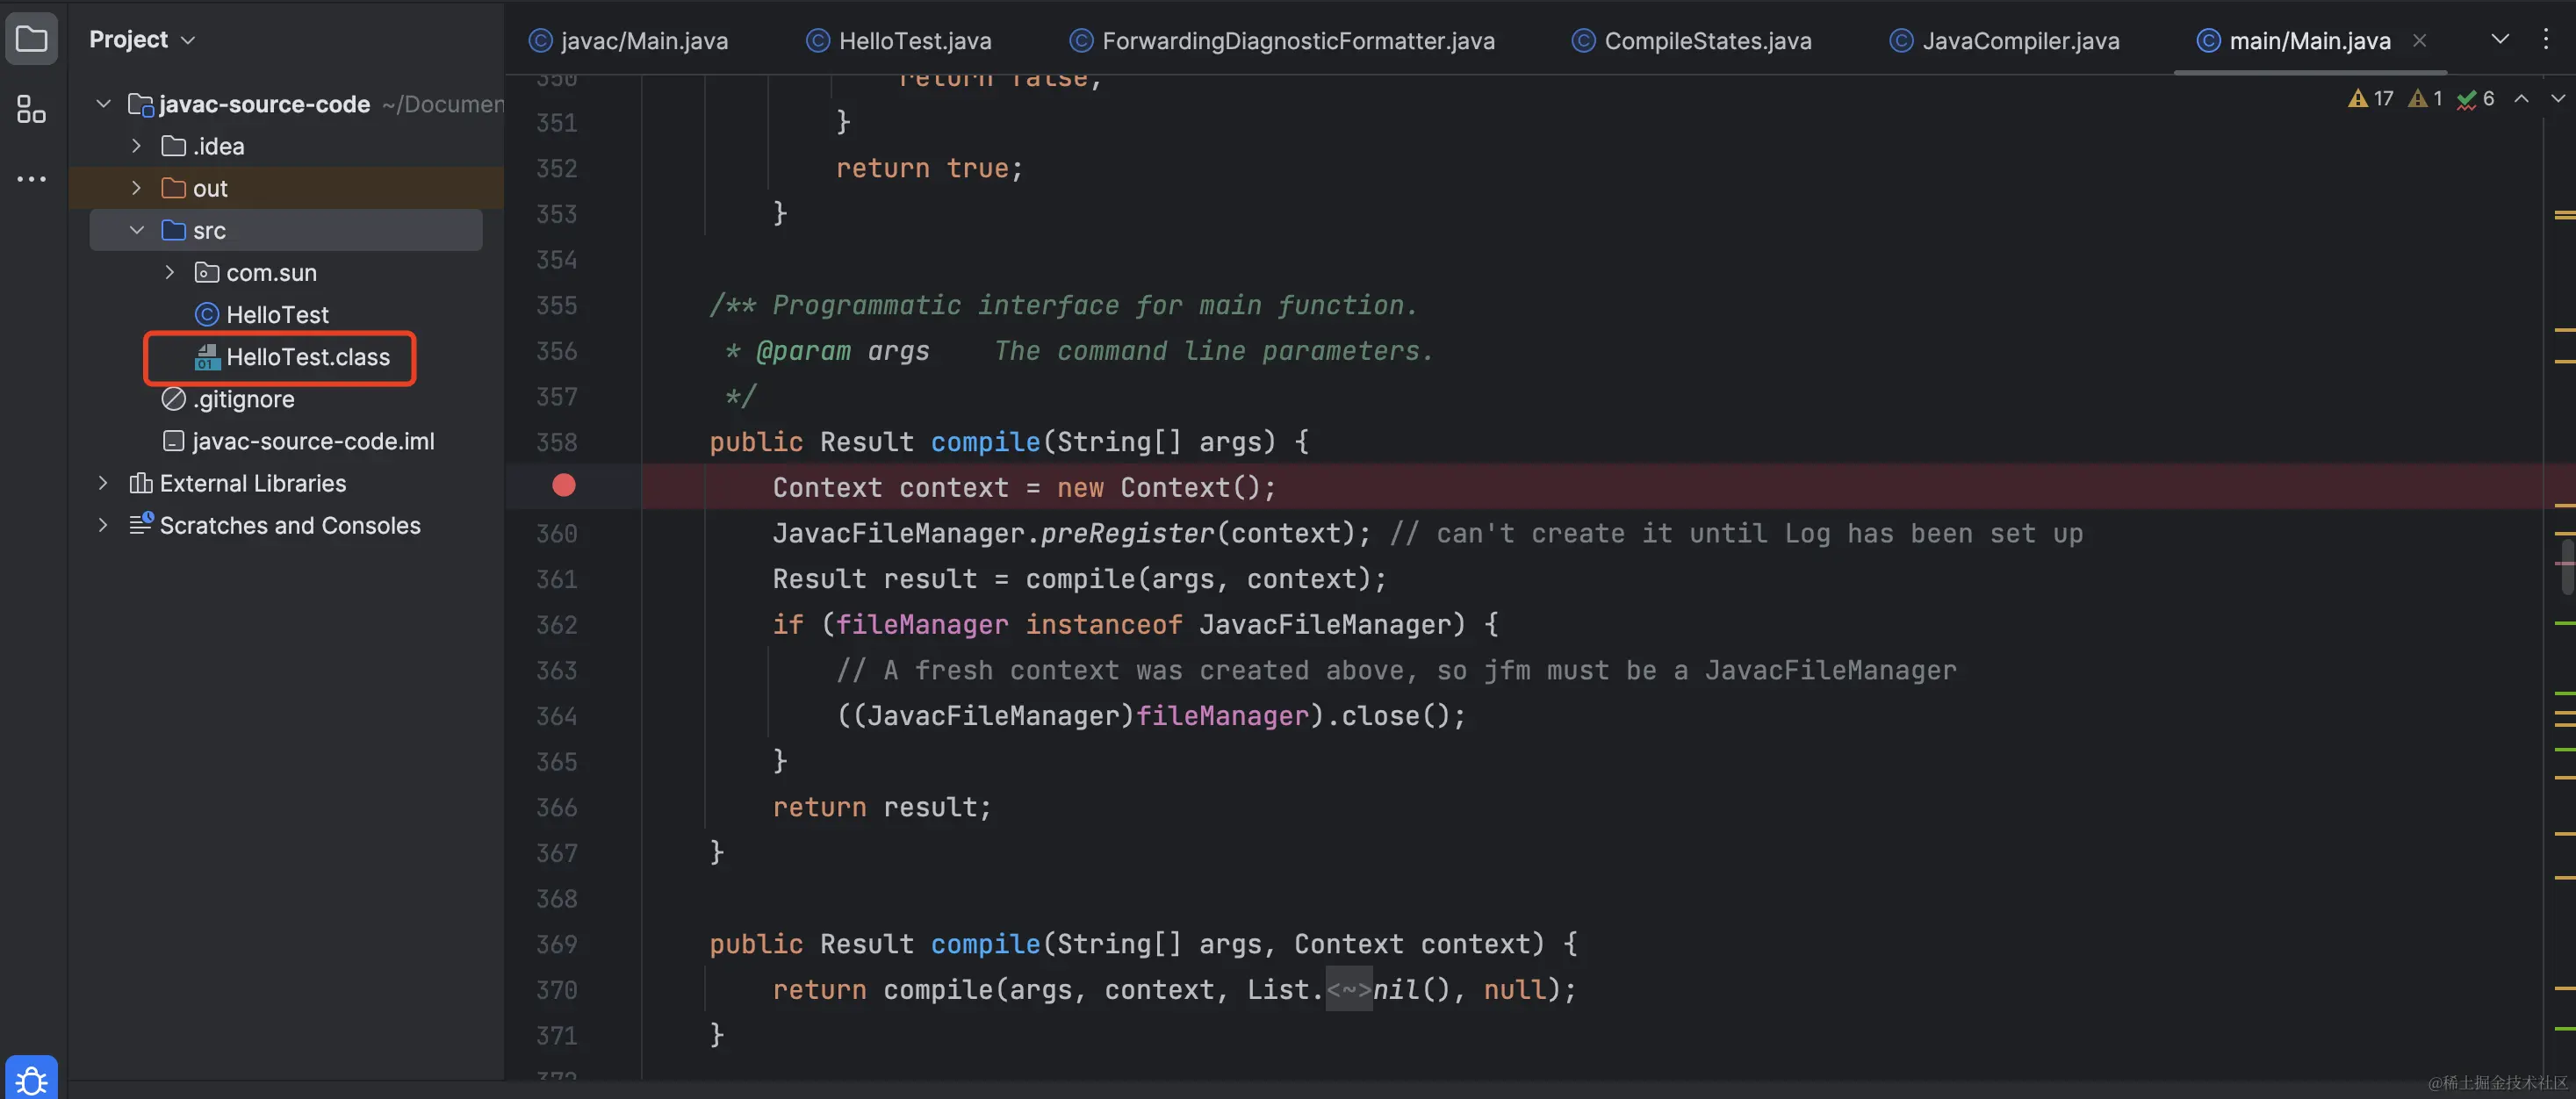Click the More tool windows ellipsis
This screenshot has height=1099, width=2576.
point(31,179)
